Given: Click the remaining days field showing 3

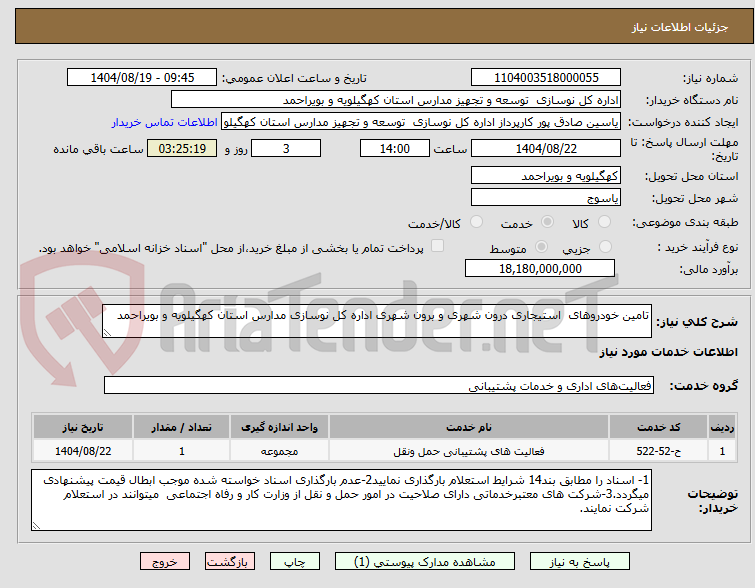Looking at the screenshot, I should point(286,148).
